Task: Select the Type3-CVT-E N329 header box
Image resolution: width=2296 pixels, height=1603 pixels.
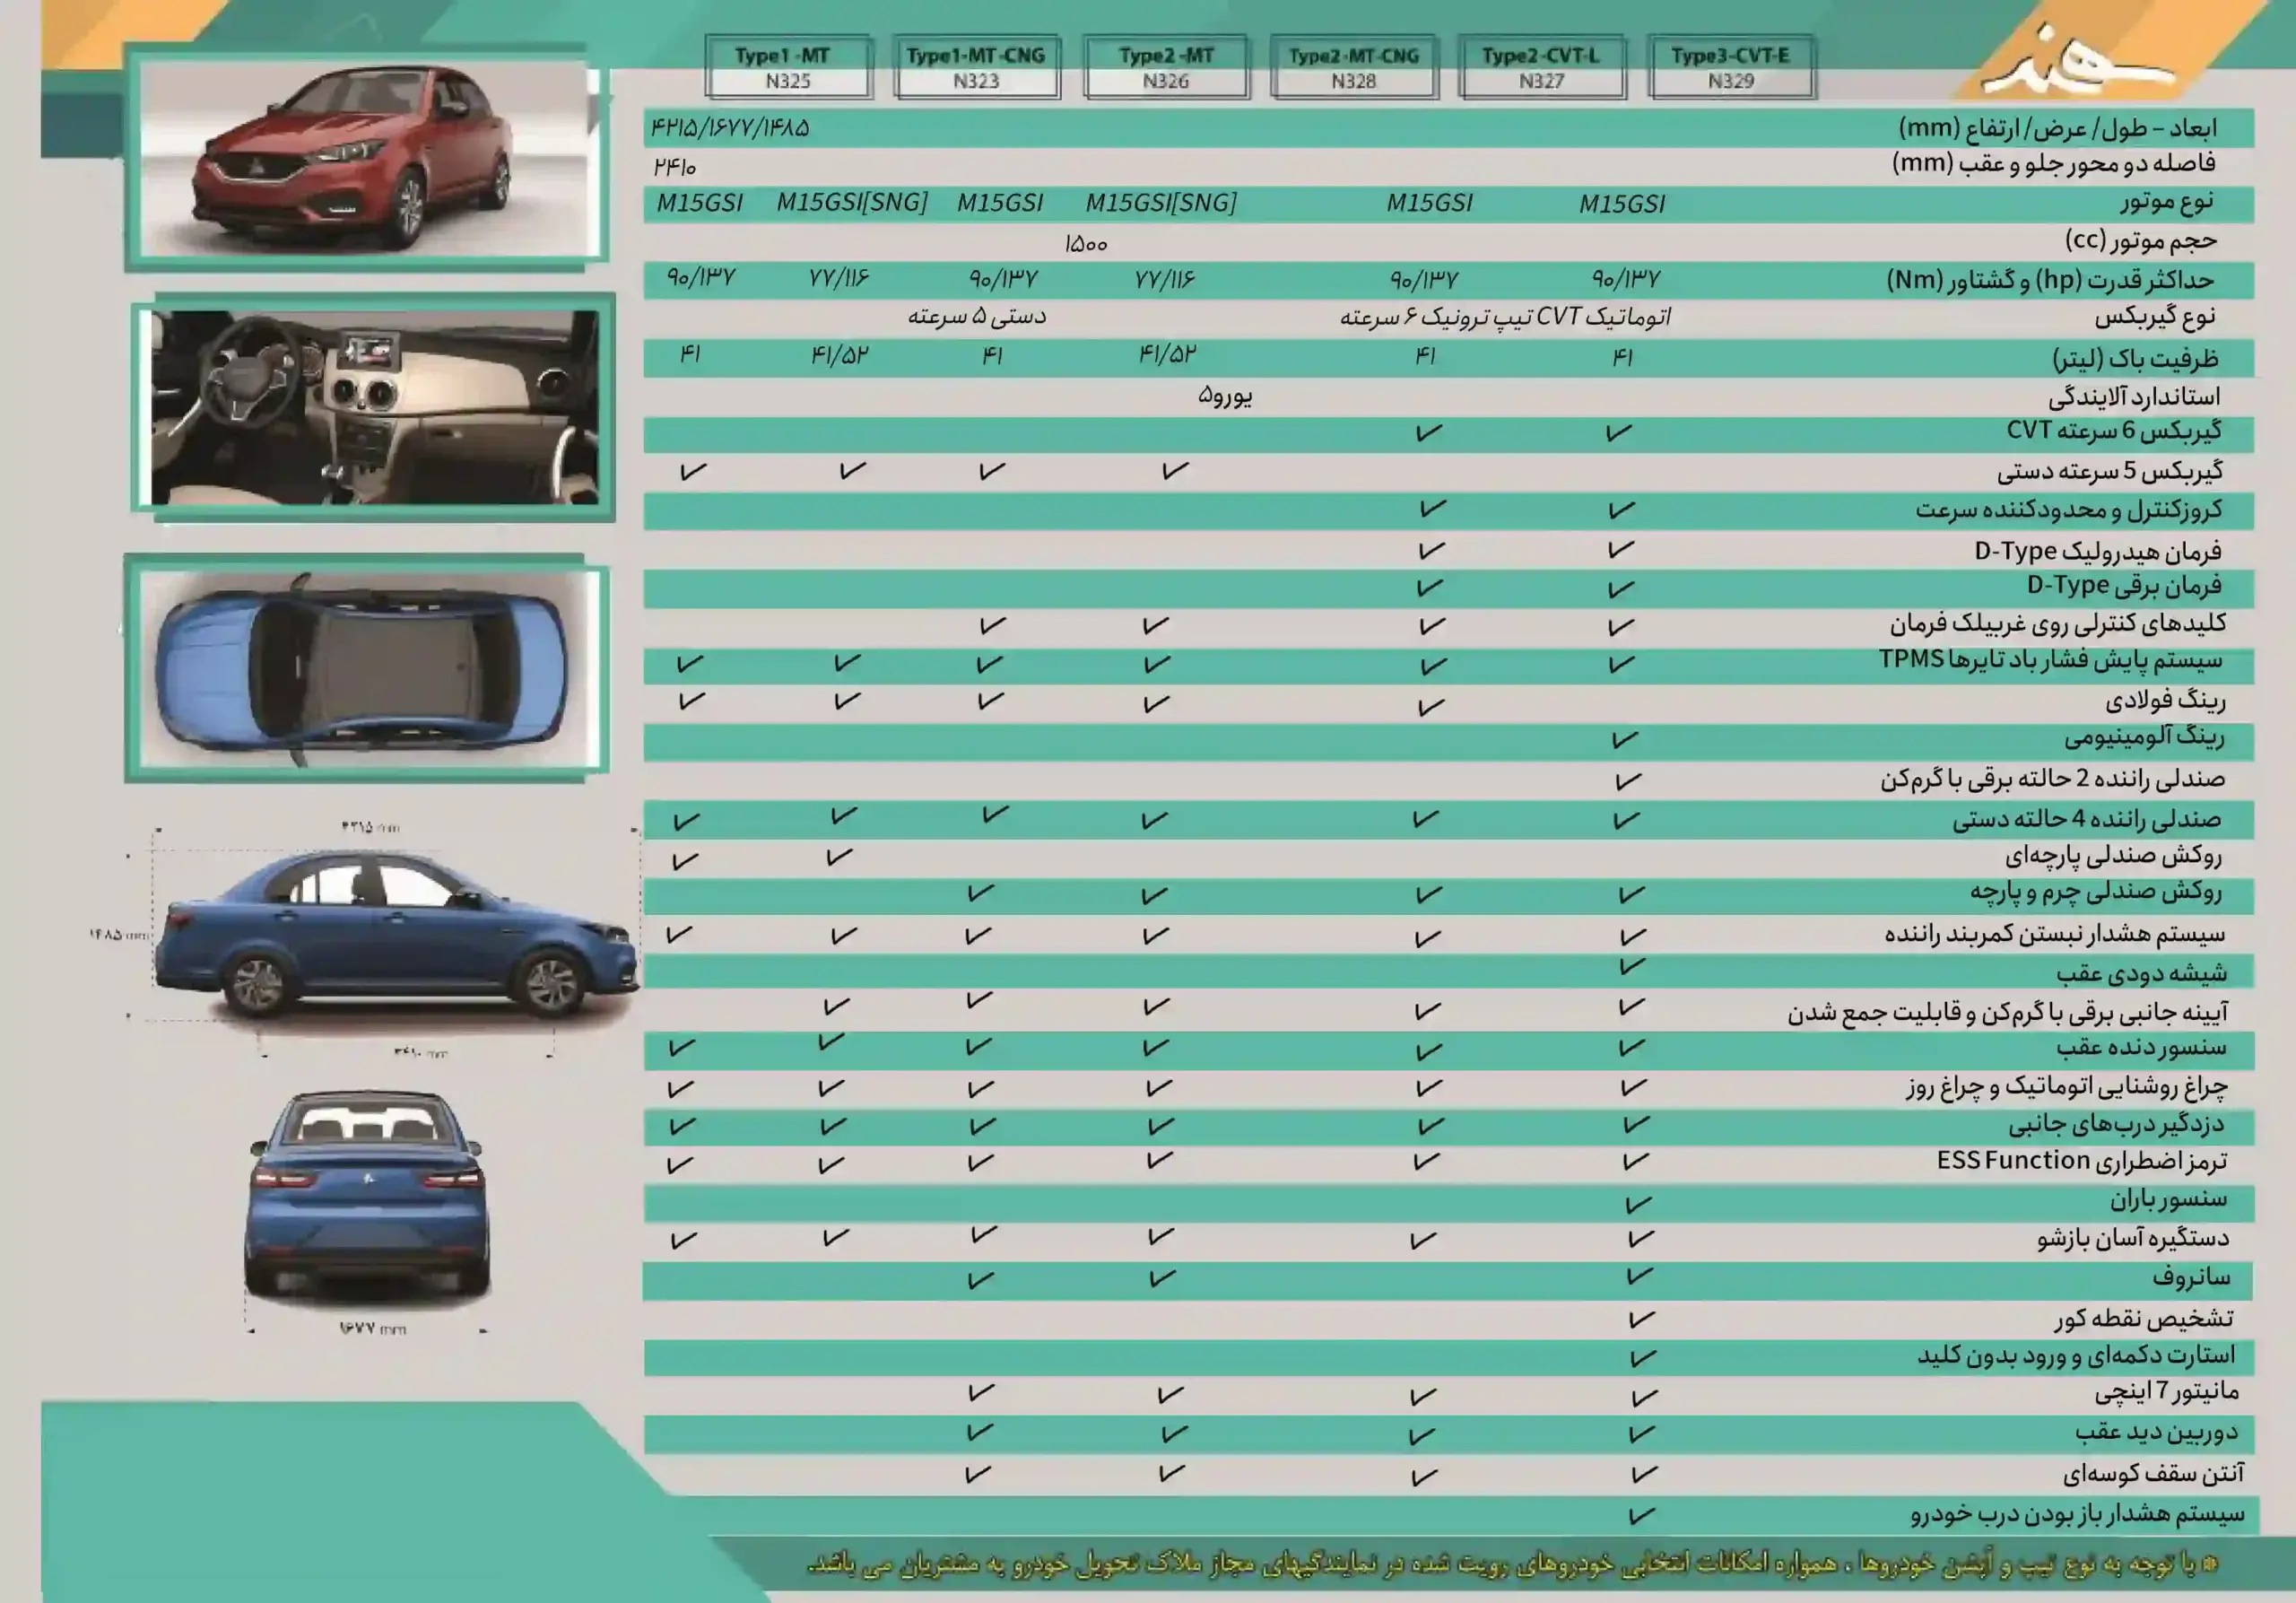Action: [x=1730, y=67]
